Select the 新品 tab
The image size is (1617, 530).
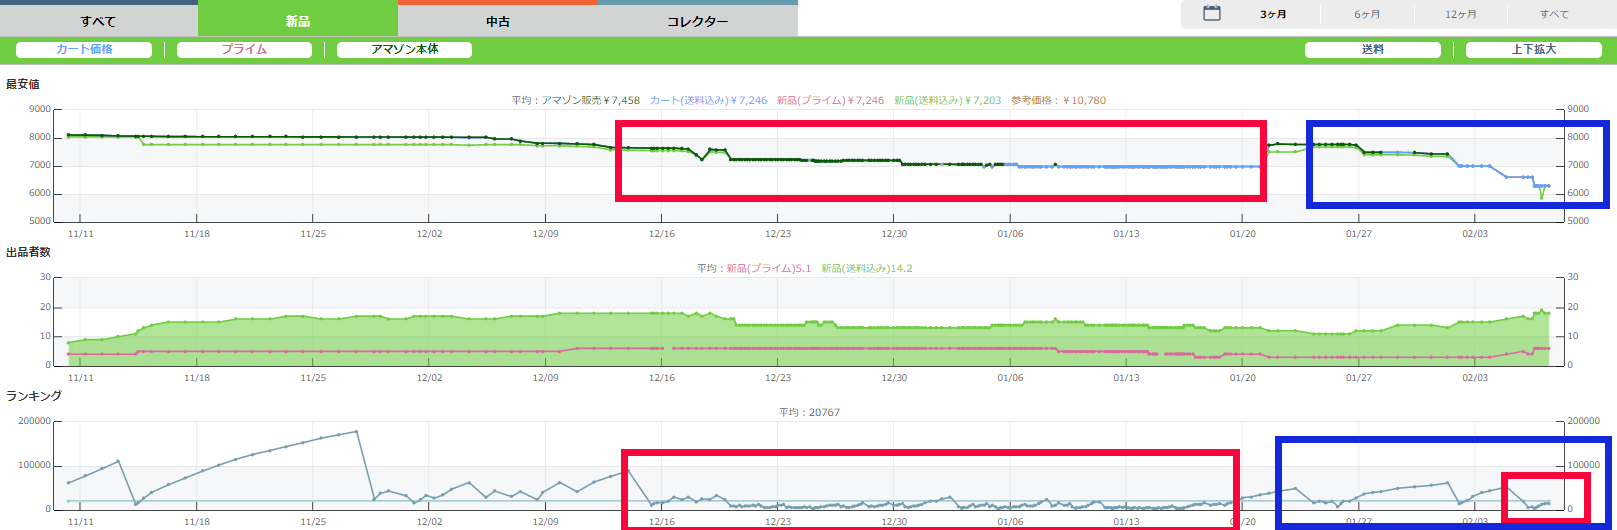tap(298, 21)
